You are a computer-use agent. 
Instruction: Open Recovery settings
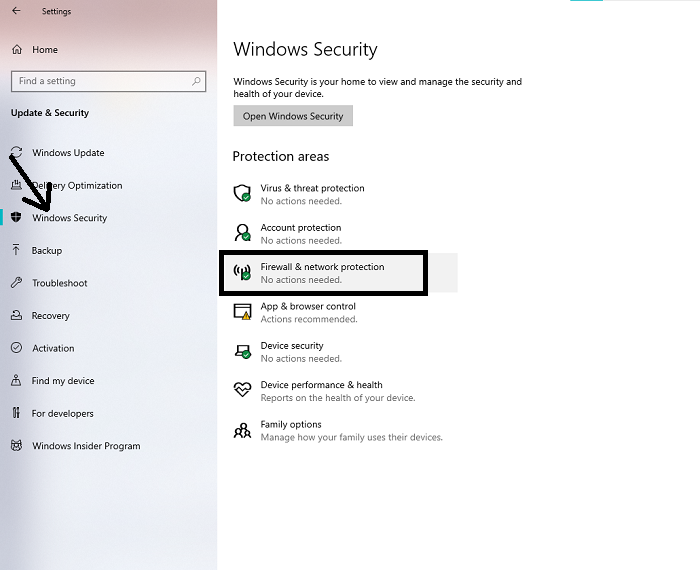pyautogui.click(x=50, y=316)
